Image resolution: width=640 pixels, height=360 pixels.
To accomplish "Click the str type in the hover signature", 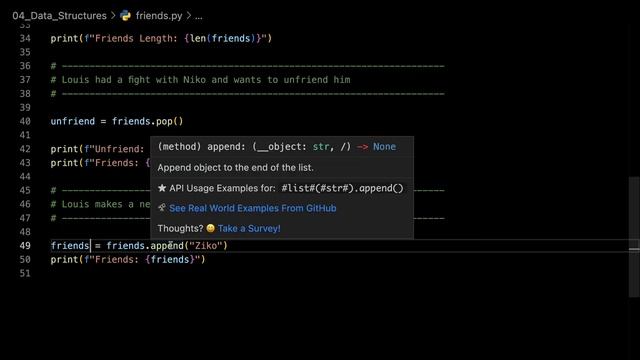I will point(321,147).
